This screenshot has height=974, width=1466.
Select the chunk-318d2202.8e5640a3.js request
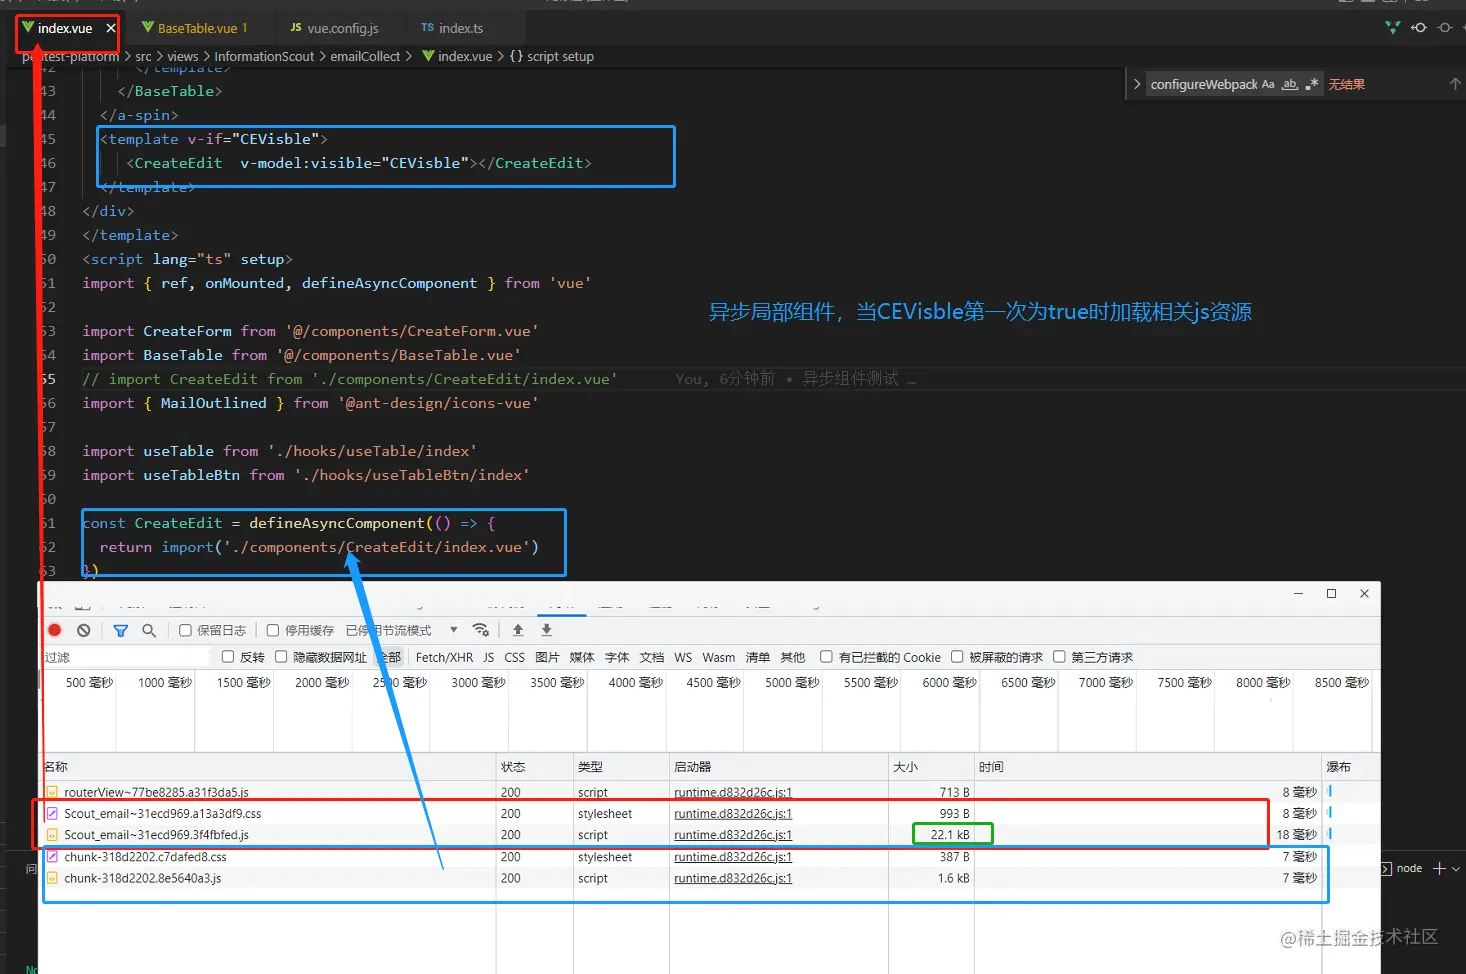pyautogui.click(x=143, y=879)
